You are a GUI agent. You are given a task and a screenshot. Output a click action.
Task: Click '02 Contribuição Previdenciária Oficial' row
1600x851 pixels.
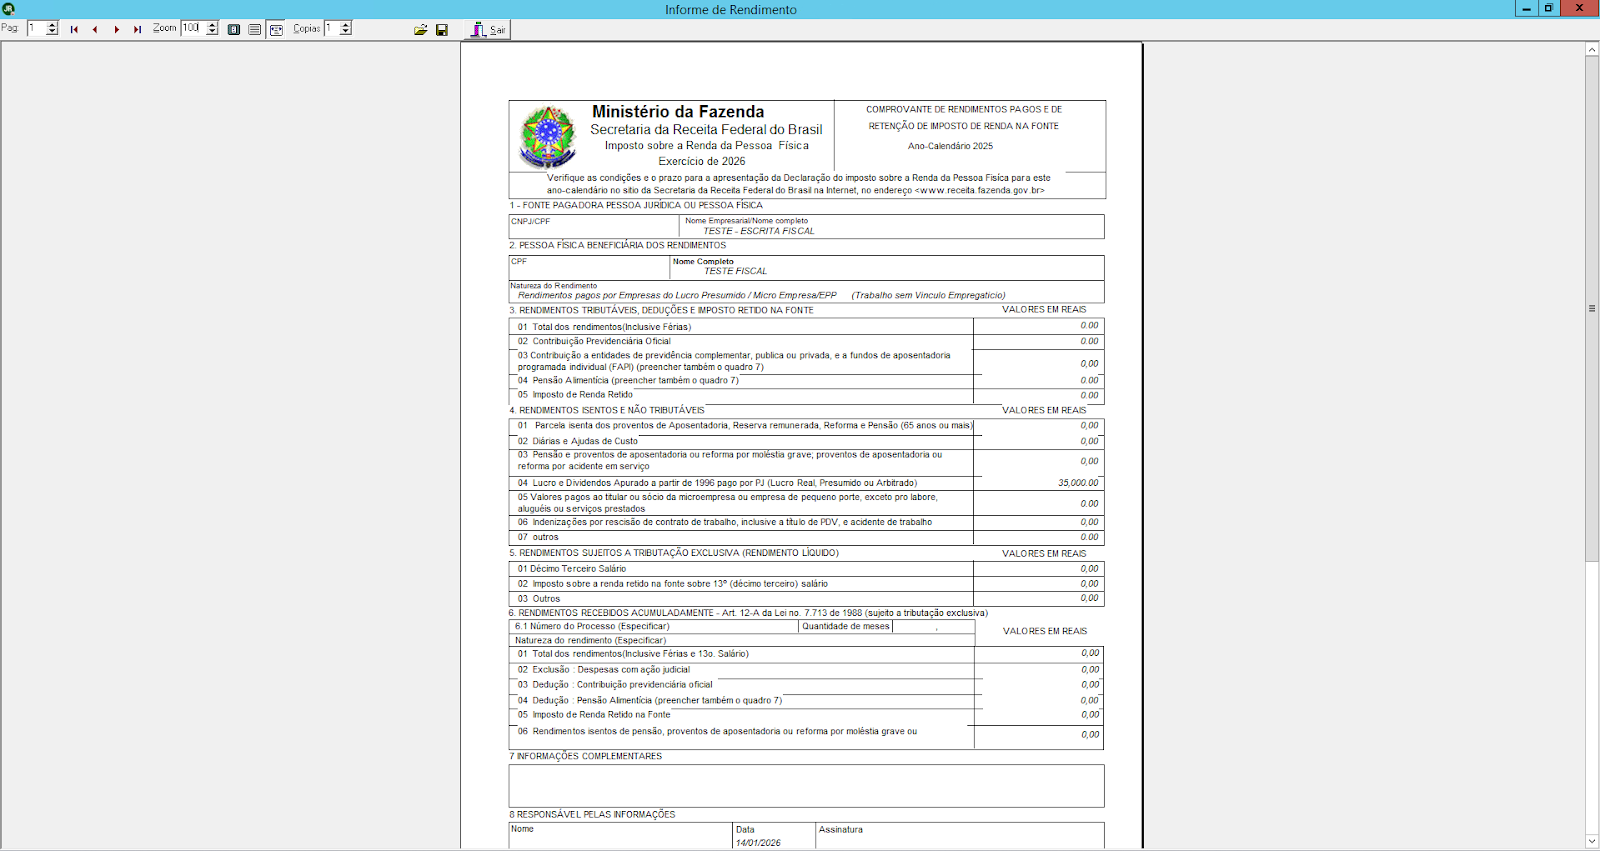click(x=594, y=342)
